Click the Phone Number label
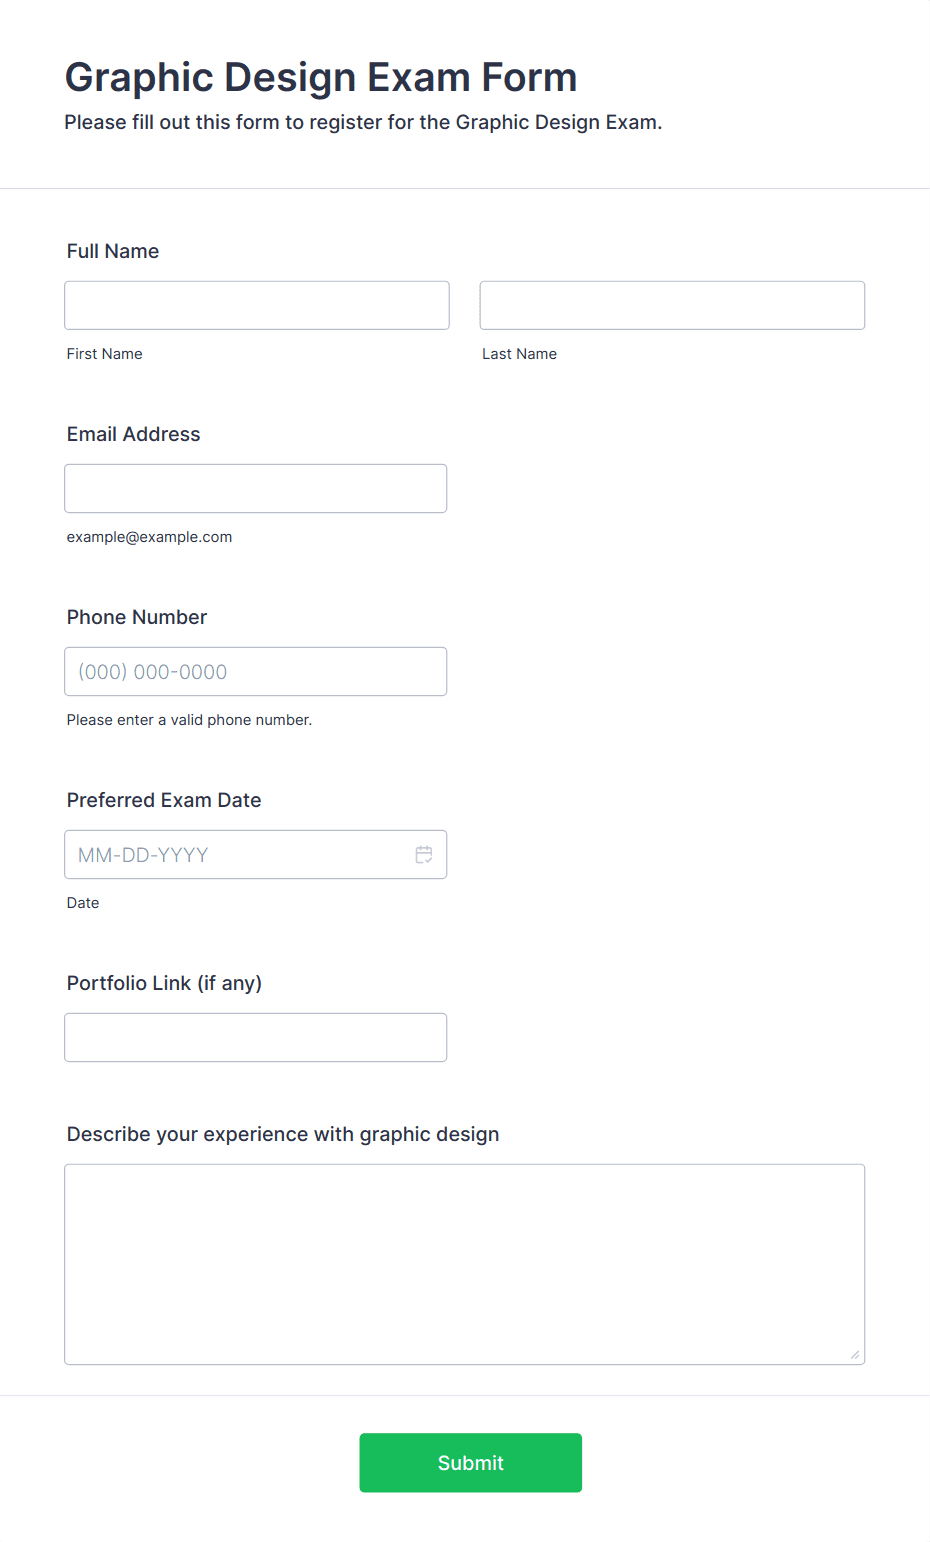The height and width of the screenshot is (1542, 930). [x=137, y=617]
